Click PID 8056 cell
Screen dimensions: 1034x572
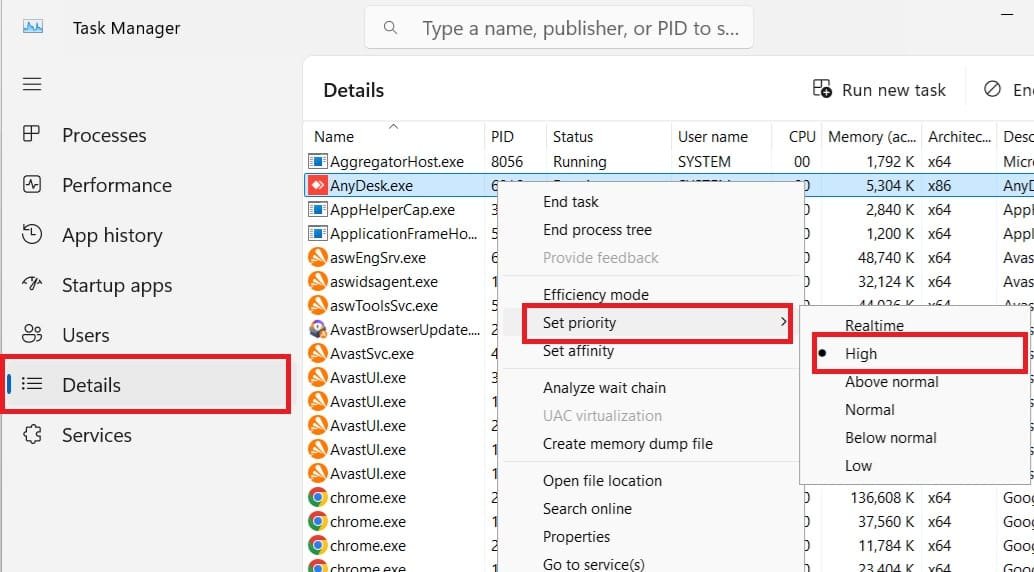tap(506, 162)
